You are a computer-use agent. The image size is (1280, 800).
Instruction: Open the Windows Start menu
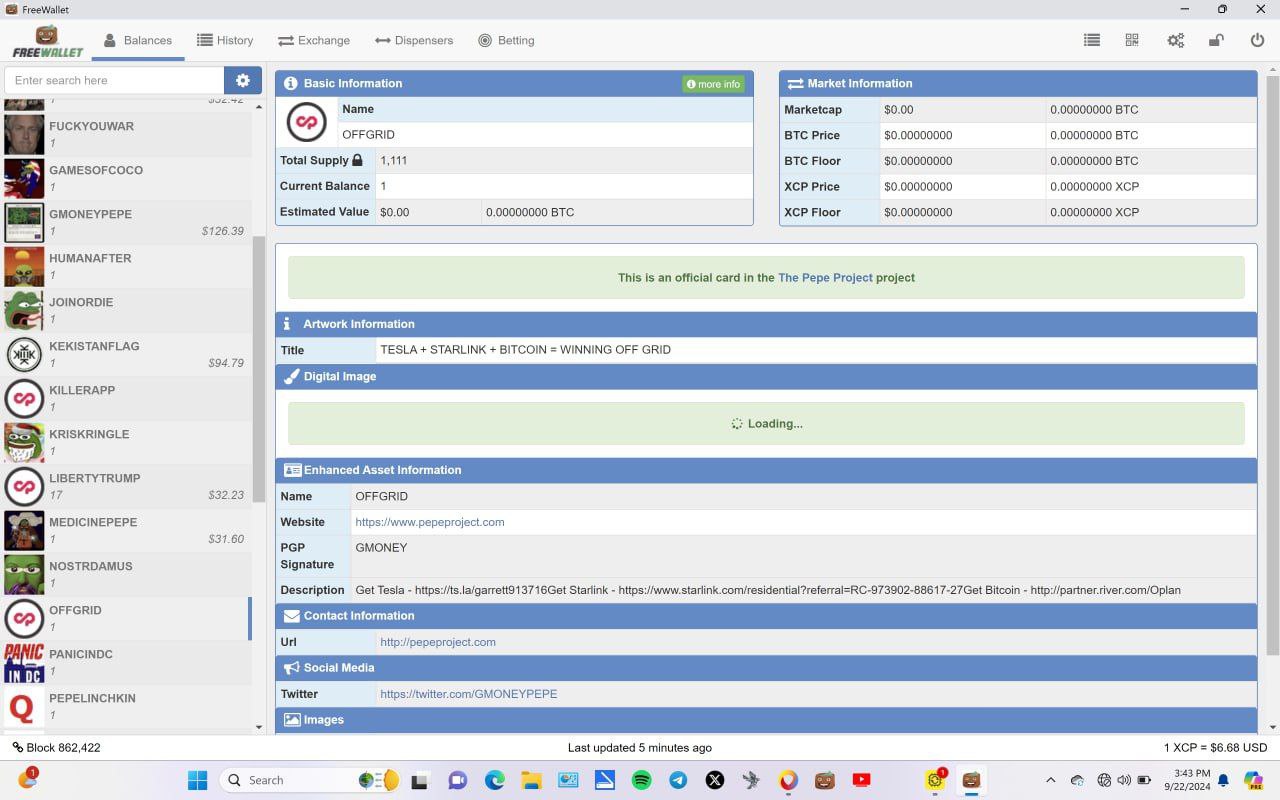pos(198,780)
